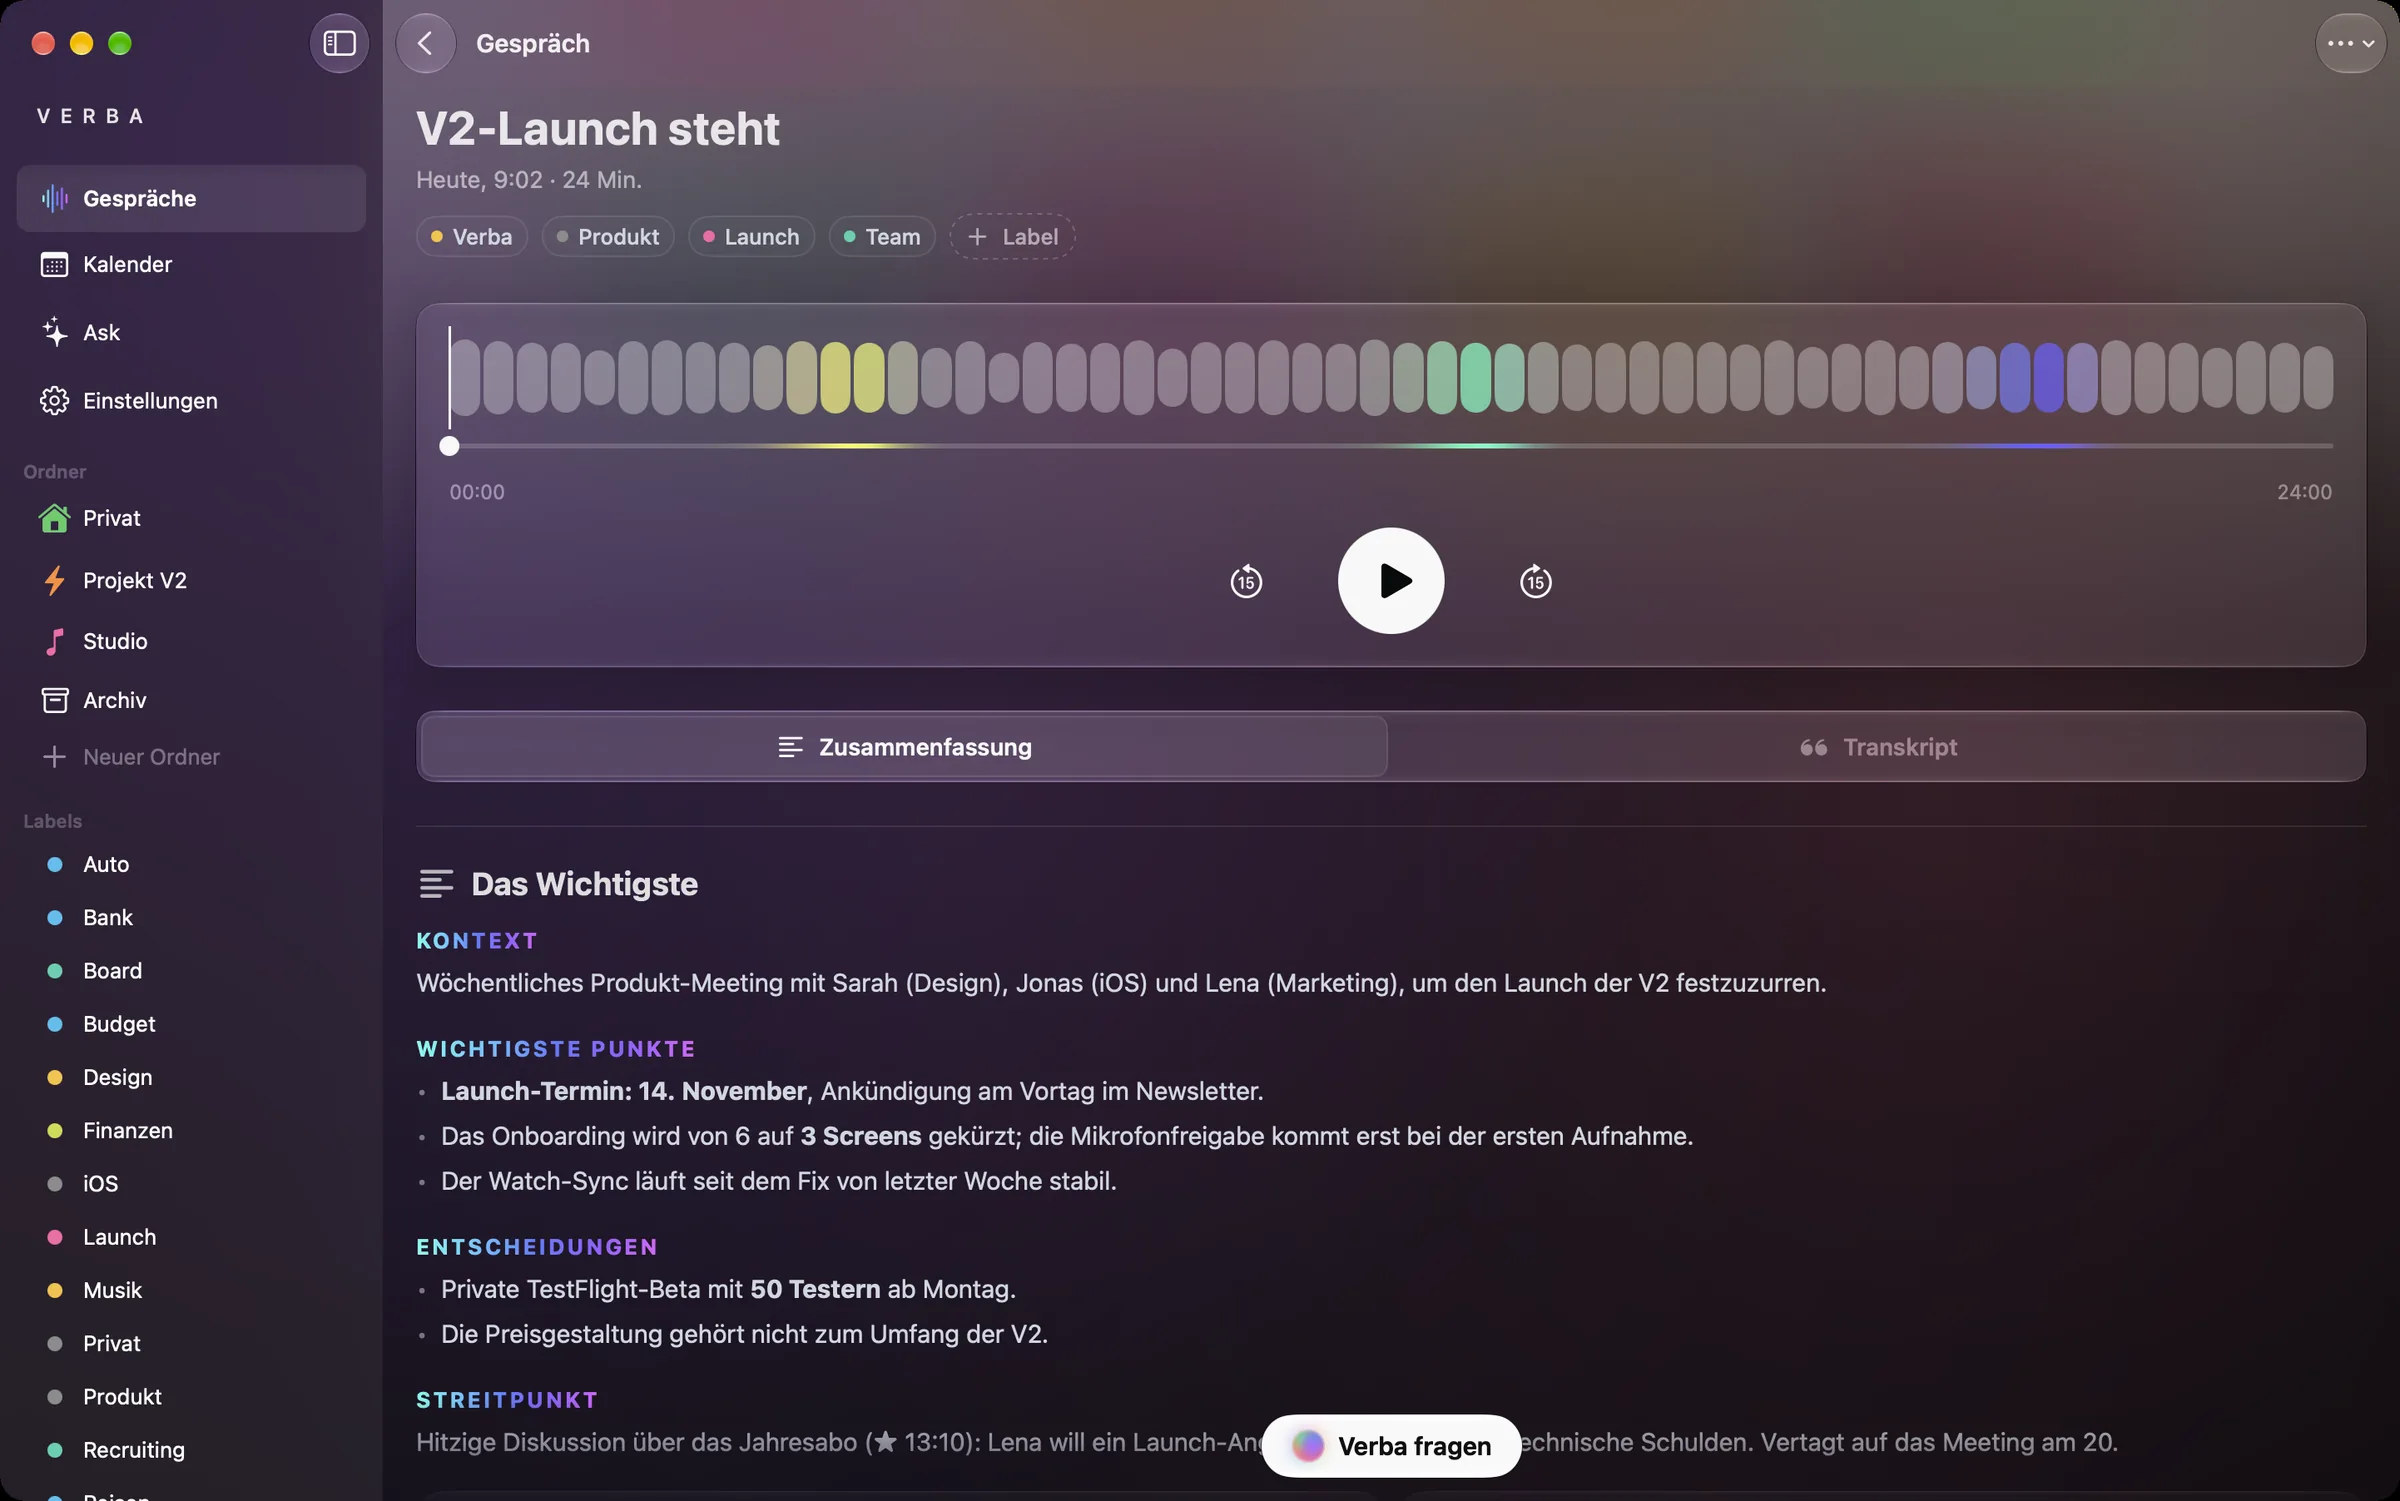Filter by the Recruiting label
Screen dimensions: 2400x1501
coord(191,1449)
